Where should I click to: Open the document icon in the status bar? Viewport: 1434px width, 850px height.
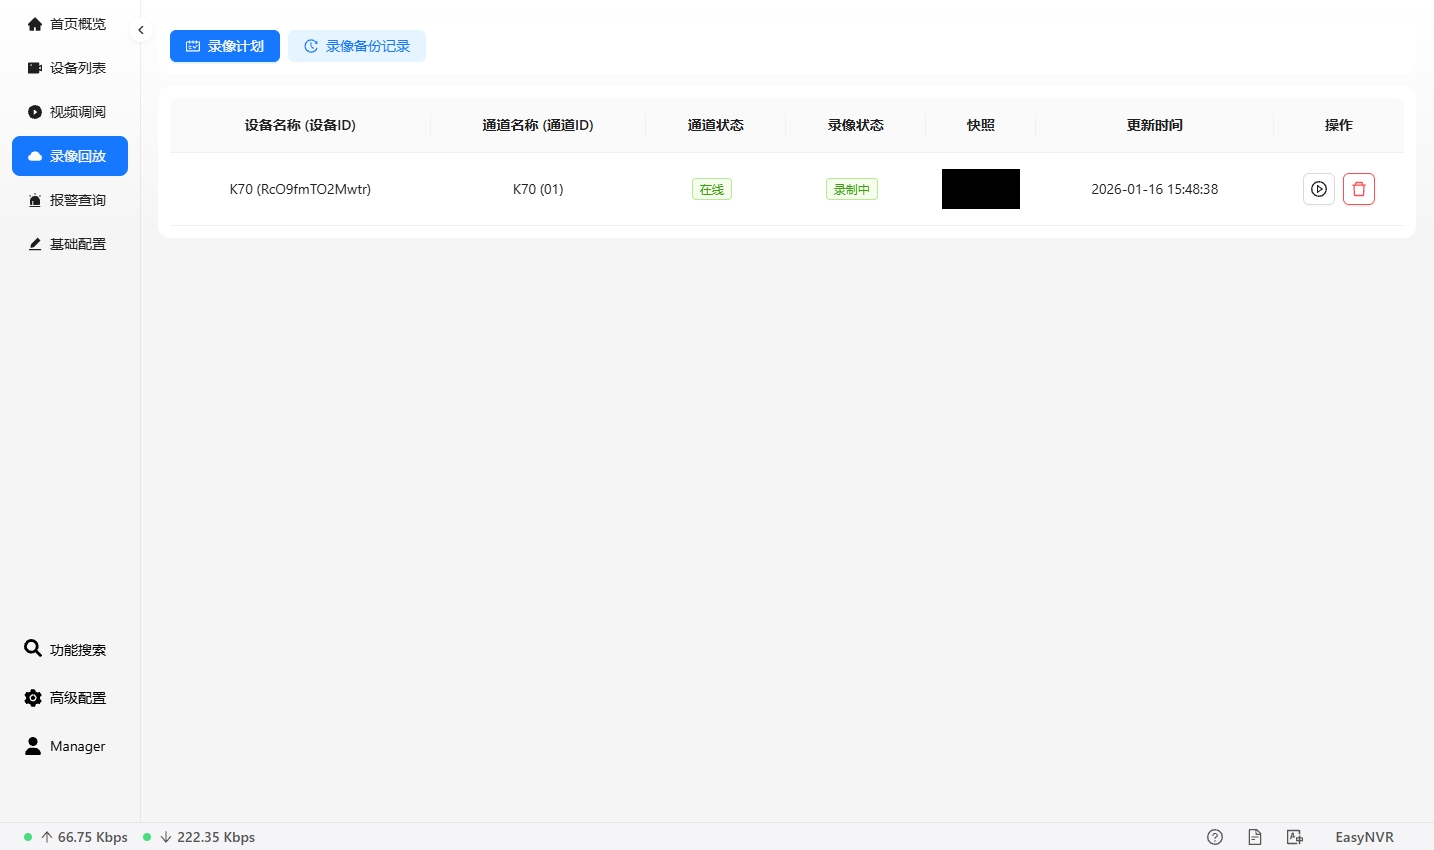pos(1255,837)
